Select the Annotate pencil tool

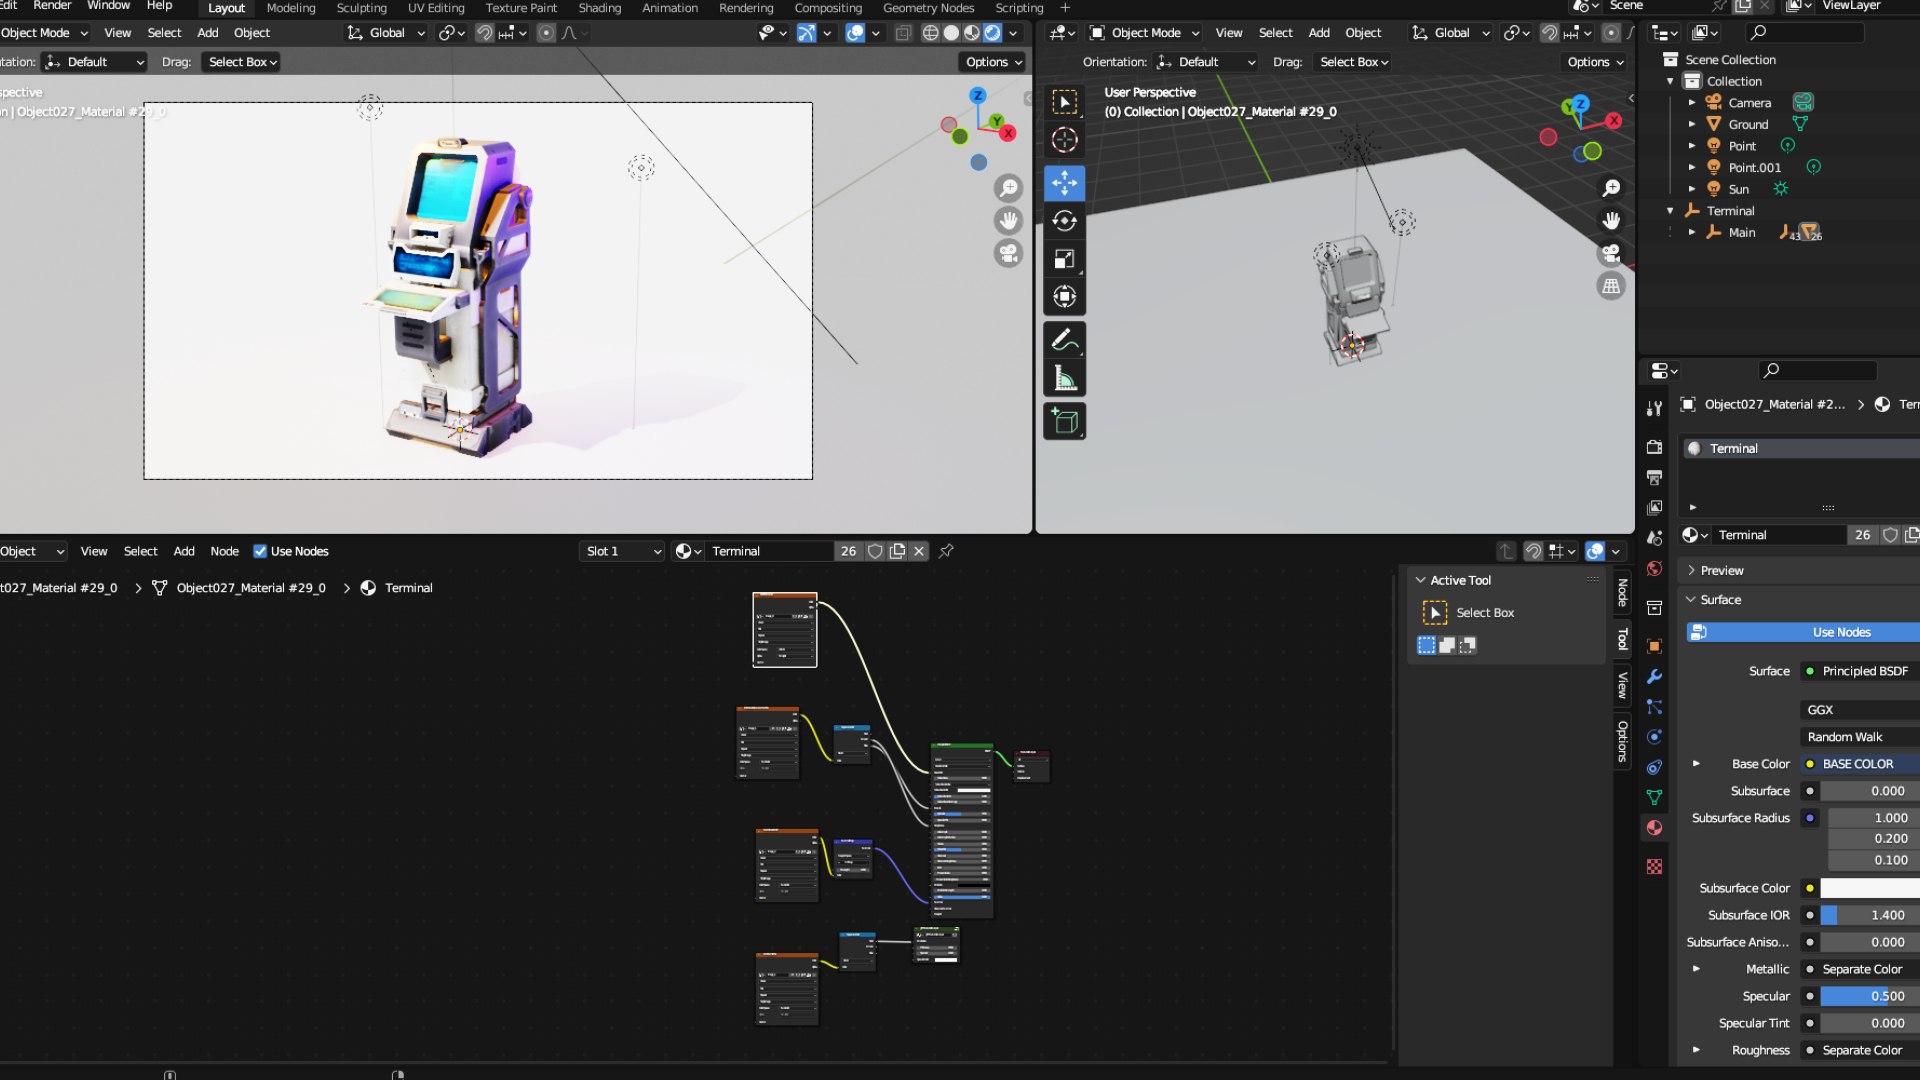1064,341
